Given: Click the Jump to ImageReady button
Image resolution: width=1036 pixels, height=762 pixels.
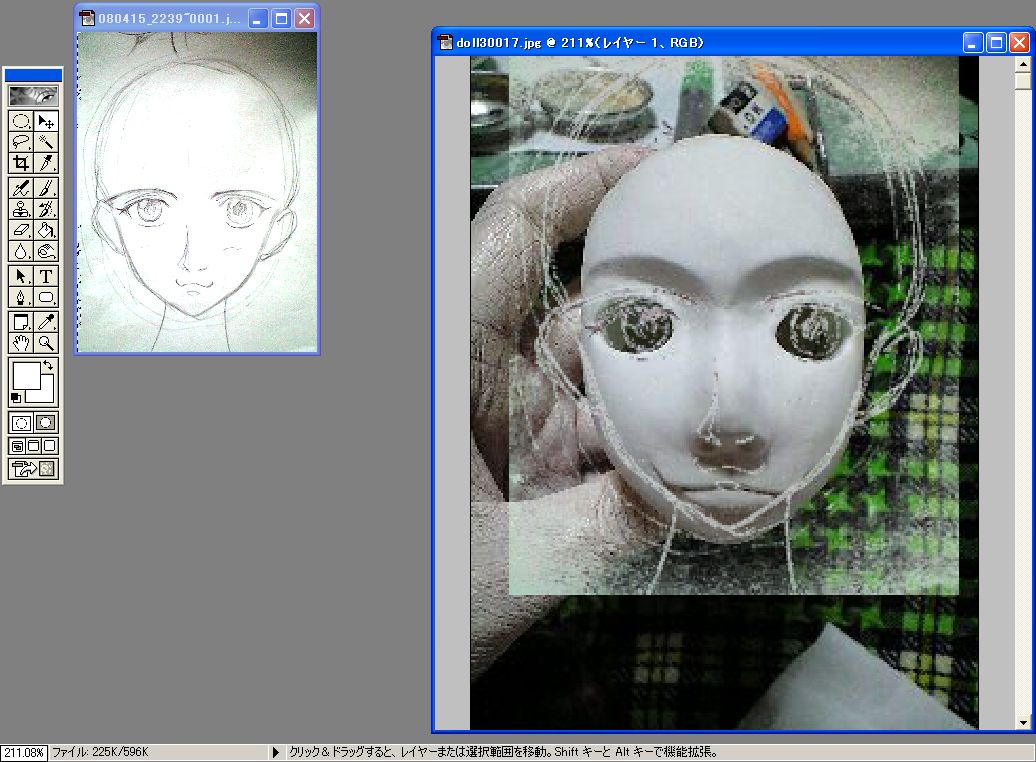Looking at the screenshot, I should pyautogui.click(x=33, y=468).
